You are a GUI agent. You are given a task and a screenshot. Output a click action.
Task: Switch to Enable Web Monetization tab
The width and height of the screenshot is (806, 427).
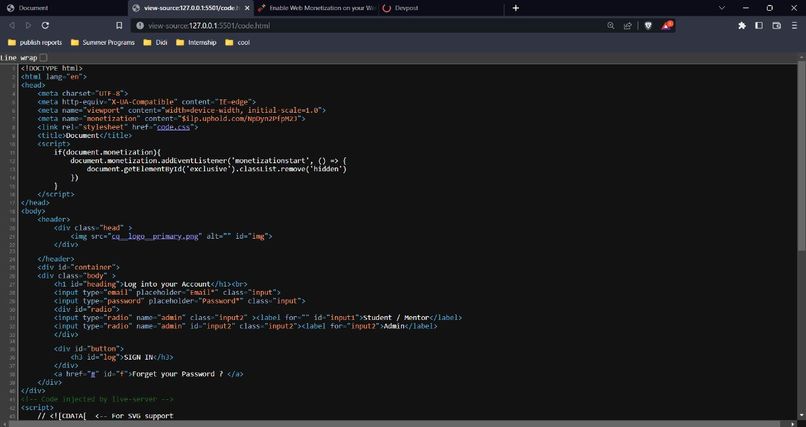pyautogui.click(x=318, y=8)
